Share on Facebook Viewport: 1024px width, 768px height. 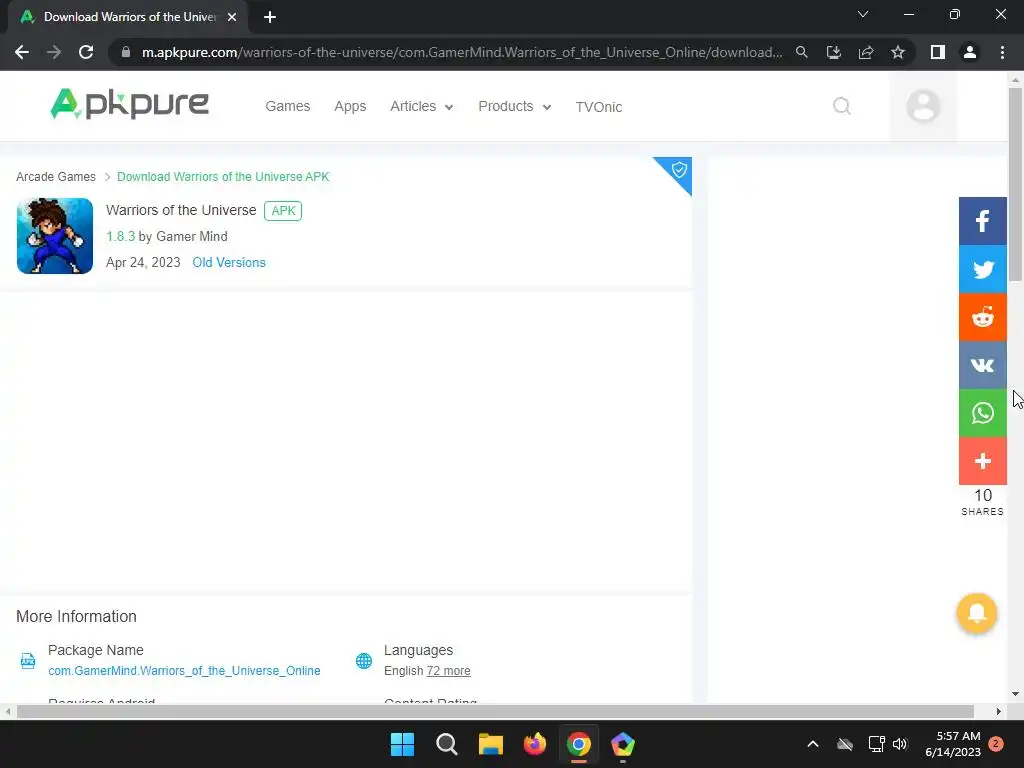point(982,221)
